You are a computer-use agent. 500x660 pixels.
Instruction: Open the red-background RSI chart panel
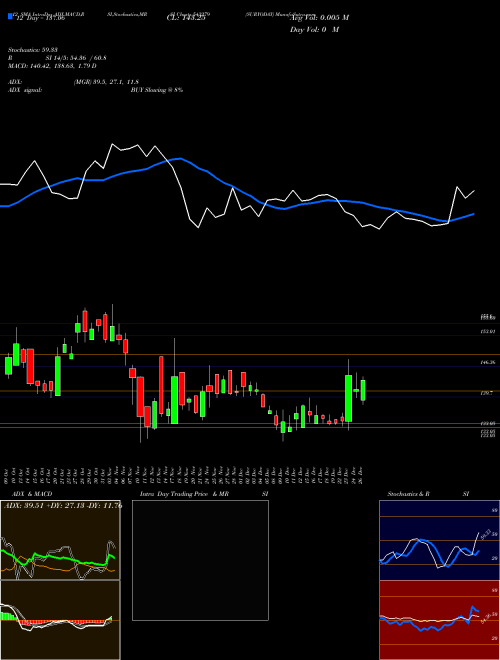pos(439,620)
